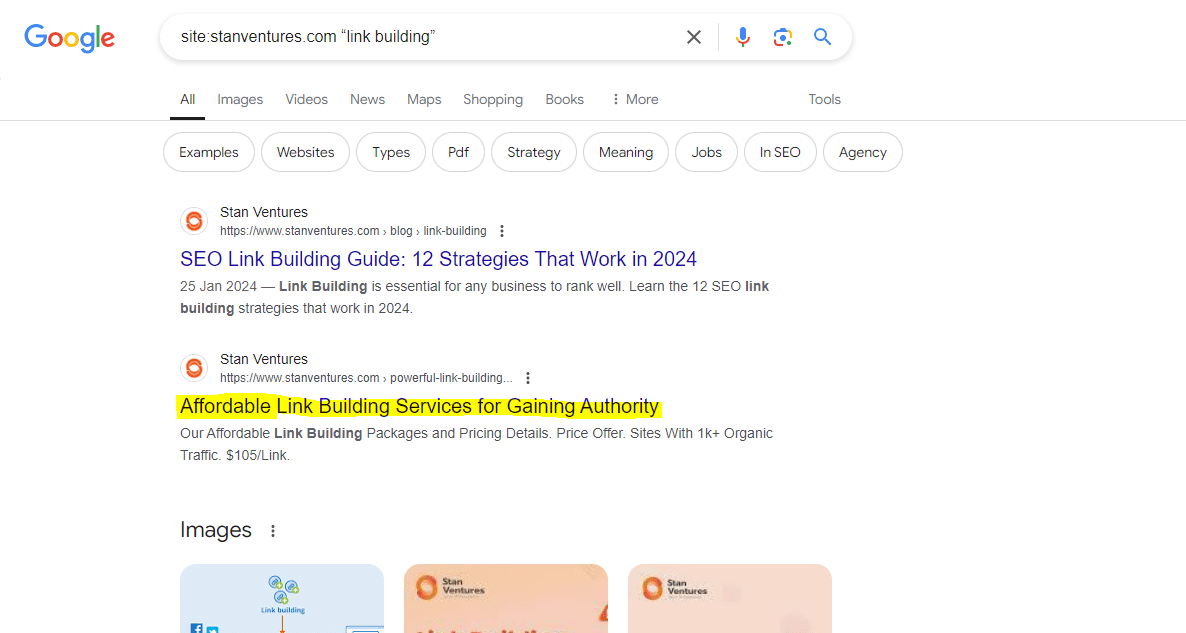The height and width of the screenshot is (633, 1186).
Task: Select the Pdf filter chip
Action: coord(458,152)
